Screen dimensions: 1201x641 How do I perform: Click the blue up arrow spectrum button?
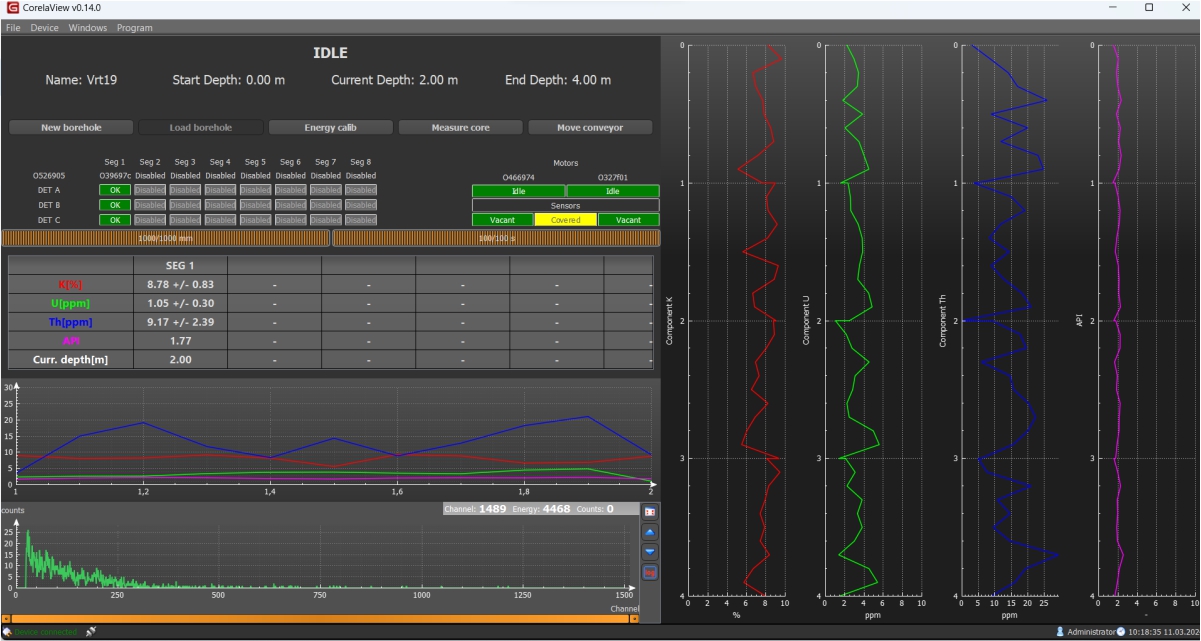coord(650,532)
